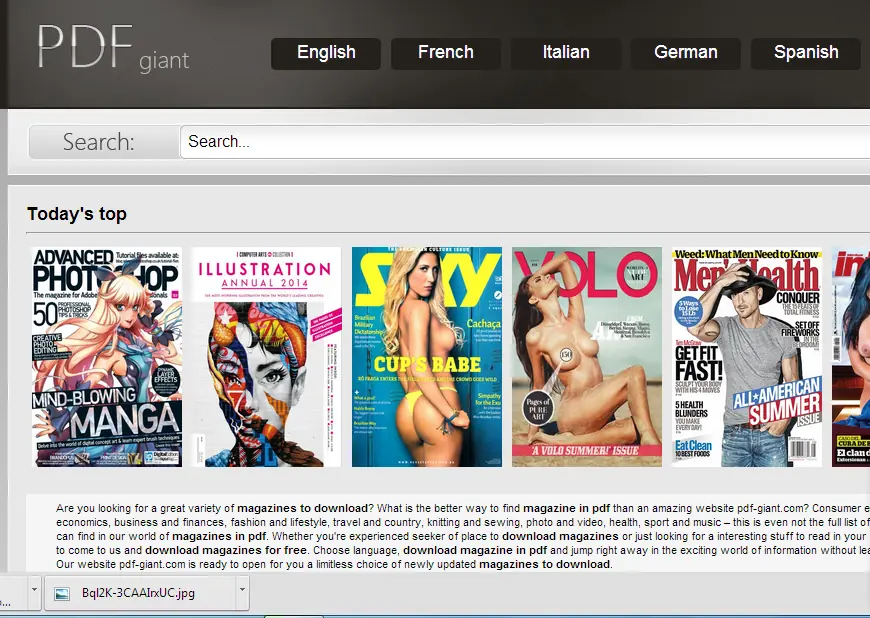Open the Advanced Photoshop magazine cover
The height and width of the screenshot is (618, 870).
coord(107,357)
